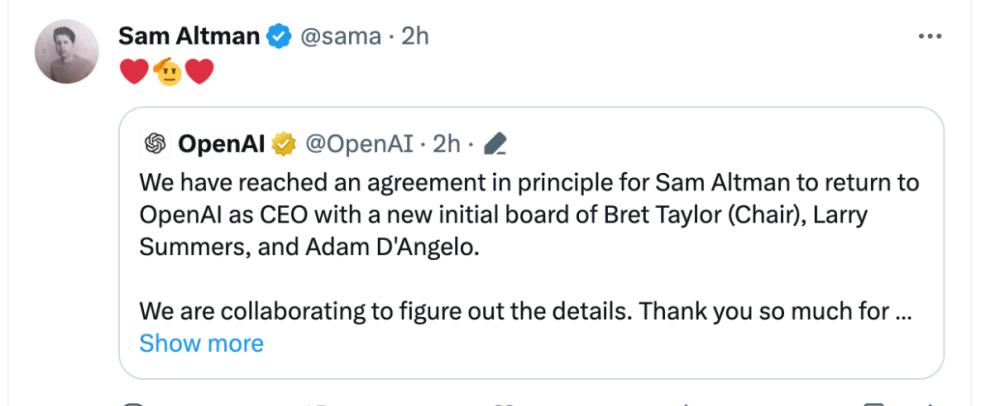Visit the @OpenAI handle link
This screenshot has height=406, width=1000.
click(359, 145)
